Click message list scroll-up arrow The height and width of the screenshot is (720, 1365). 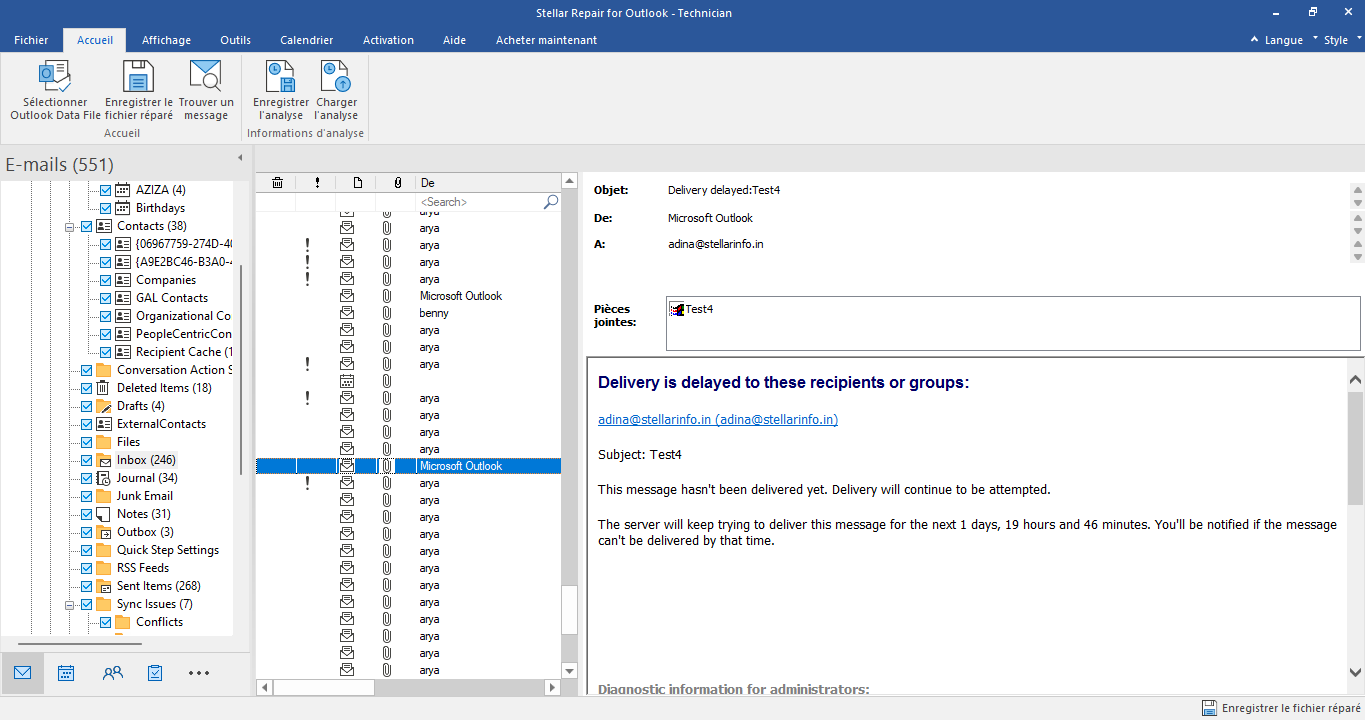pos(569,182)
